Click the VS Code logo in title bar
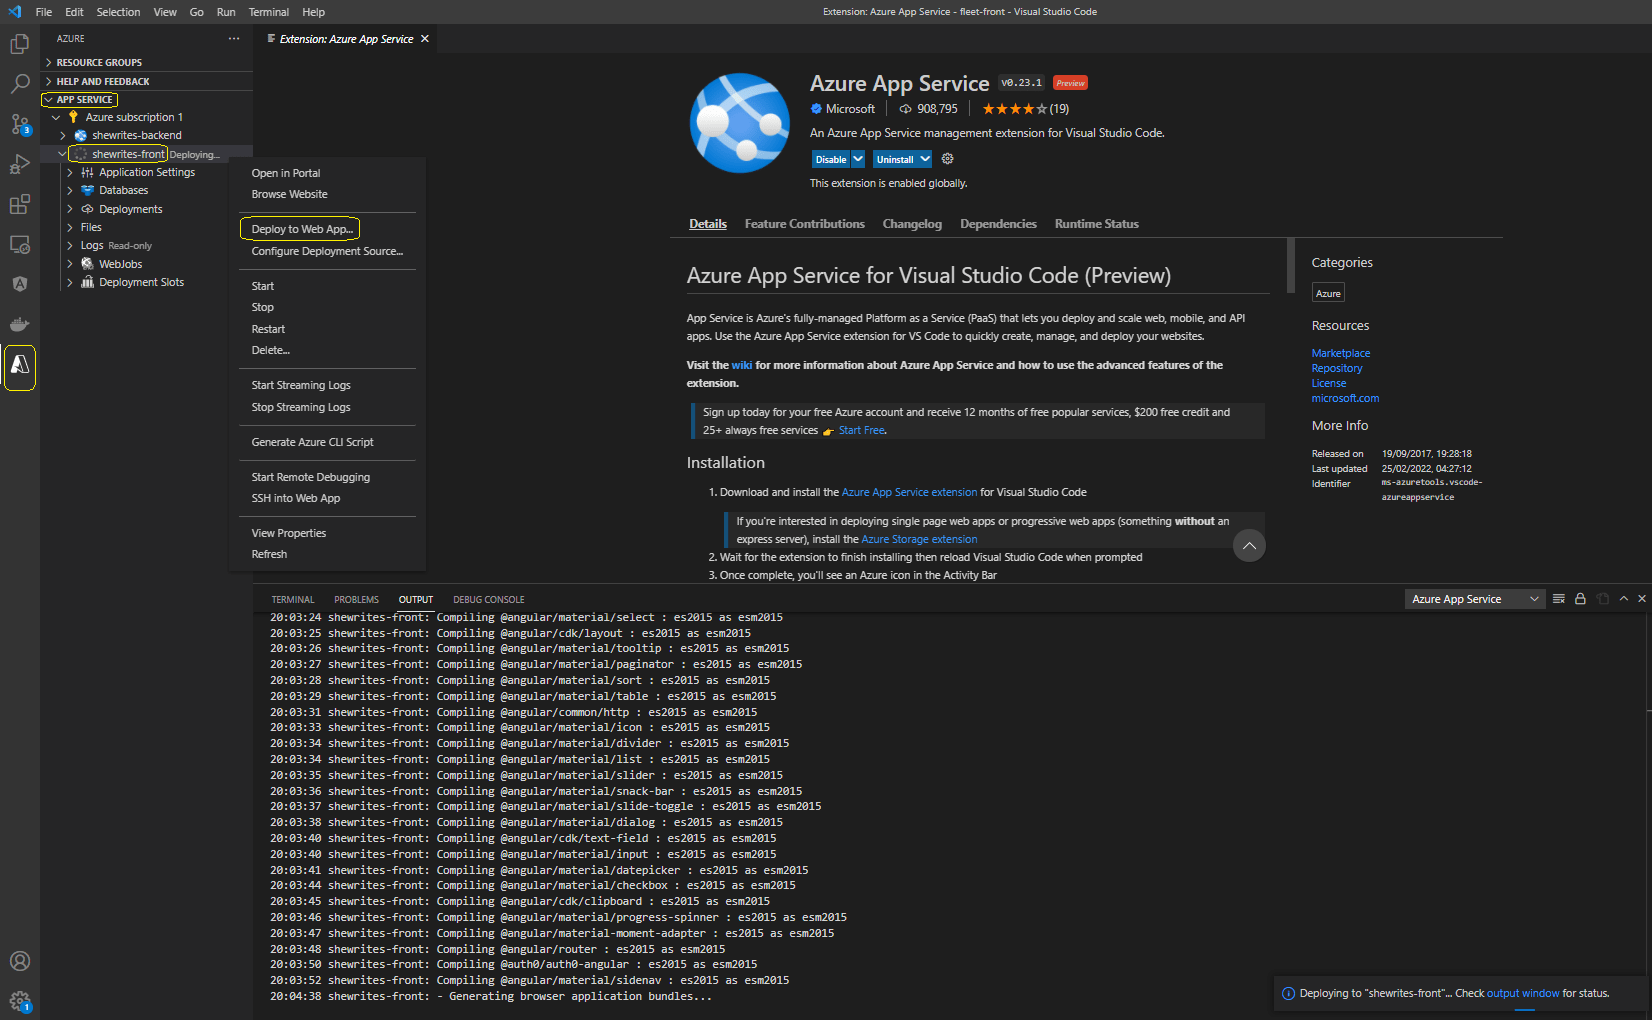The image size is (1652, 1020). pos(14,12)
